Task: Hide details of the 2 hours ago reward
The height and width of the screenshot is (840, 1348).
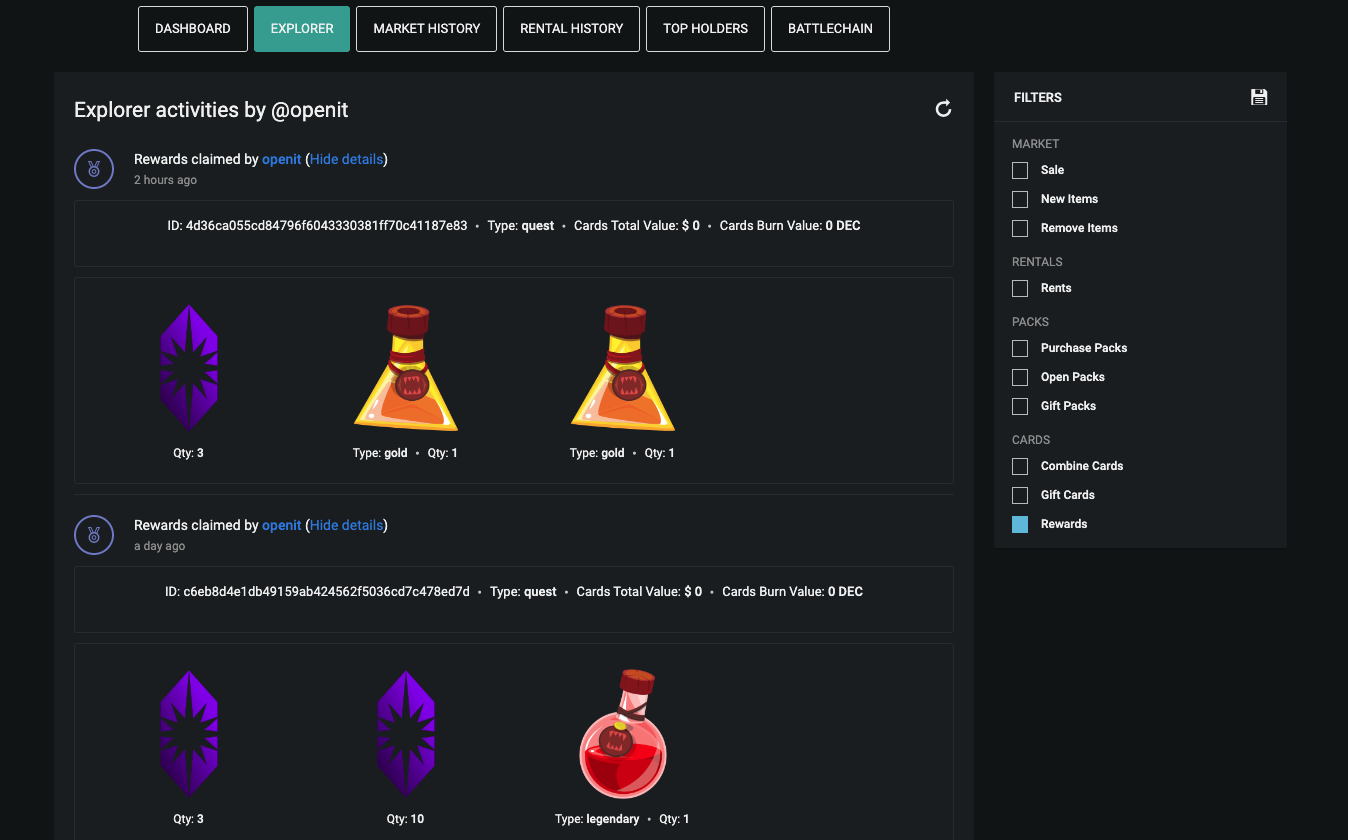Action: [346, 159]
